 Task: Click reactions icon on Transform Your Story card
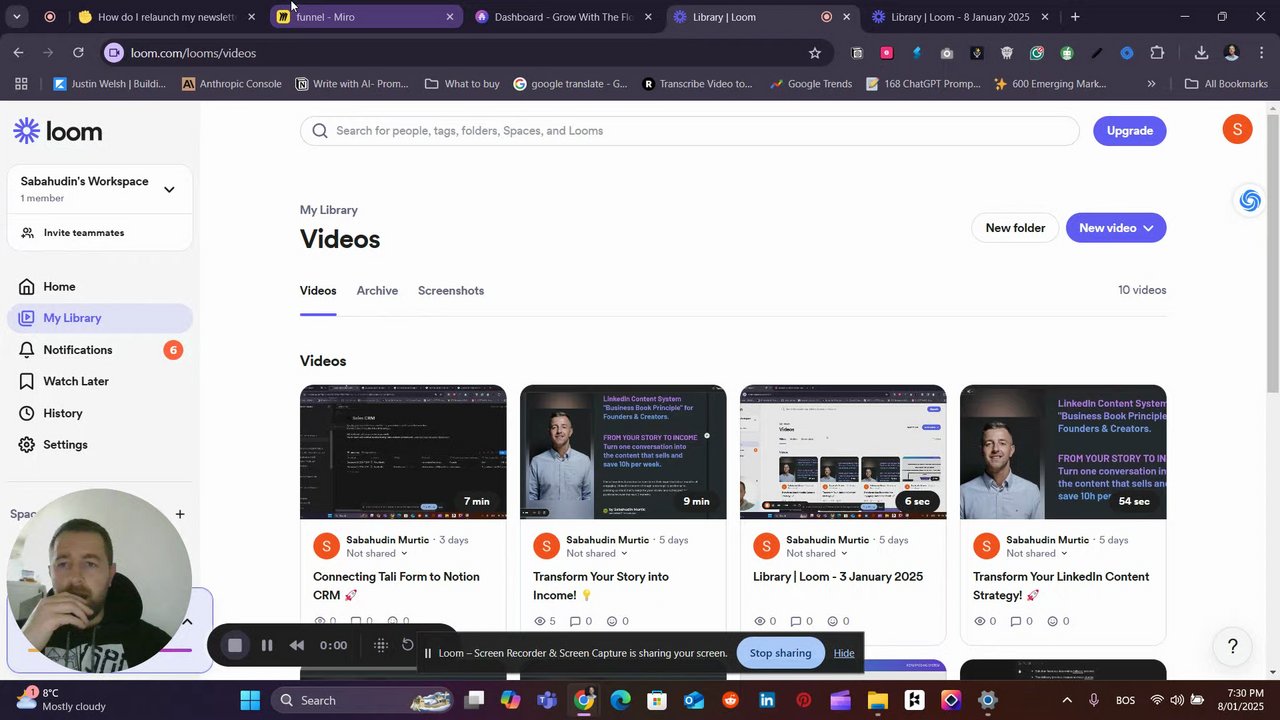coord(612,621)
